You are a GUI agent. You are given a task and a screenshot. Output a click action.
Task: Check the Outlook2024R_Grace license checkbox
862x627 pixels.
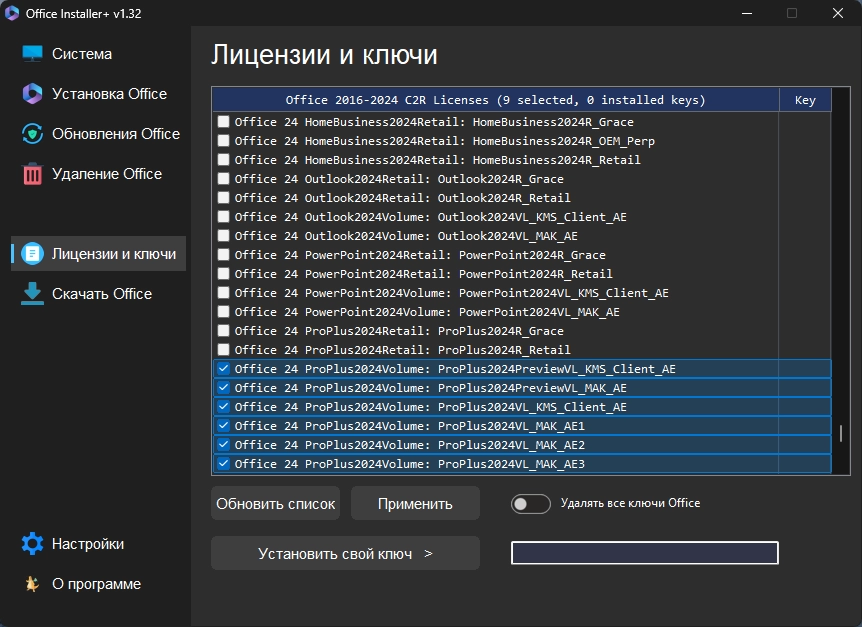coord(223,179)
